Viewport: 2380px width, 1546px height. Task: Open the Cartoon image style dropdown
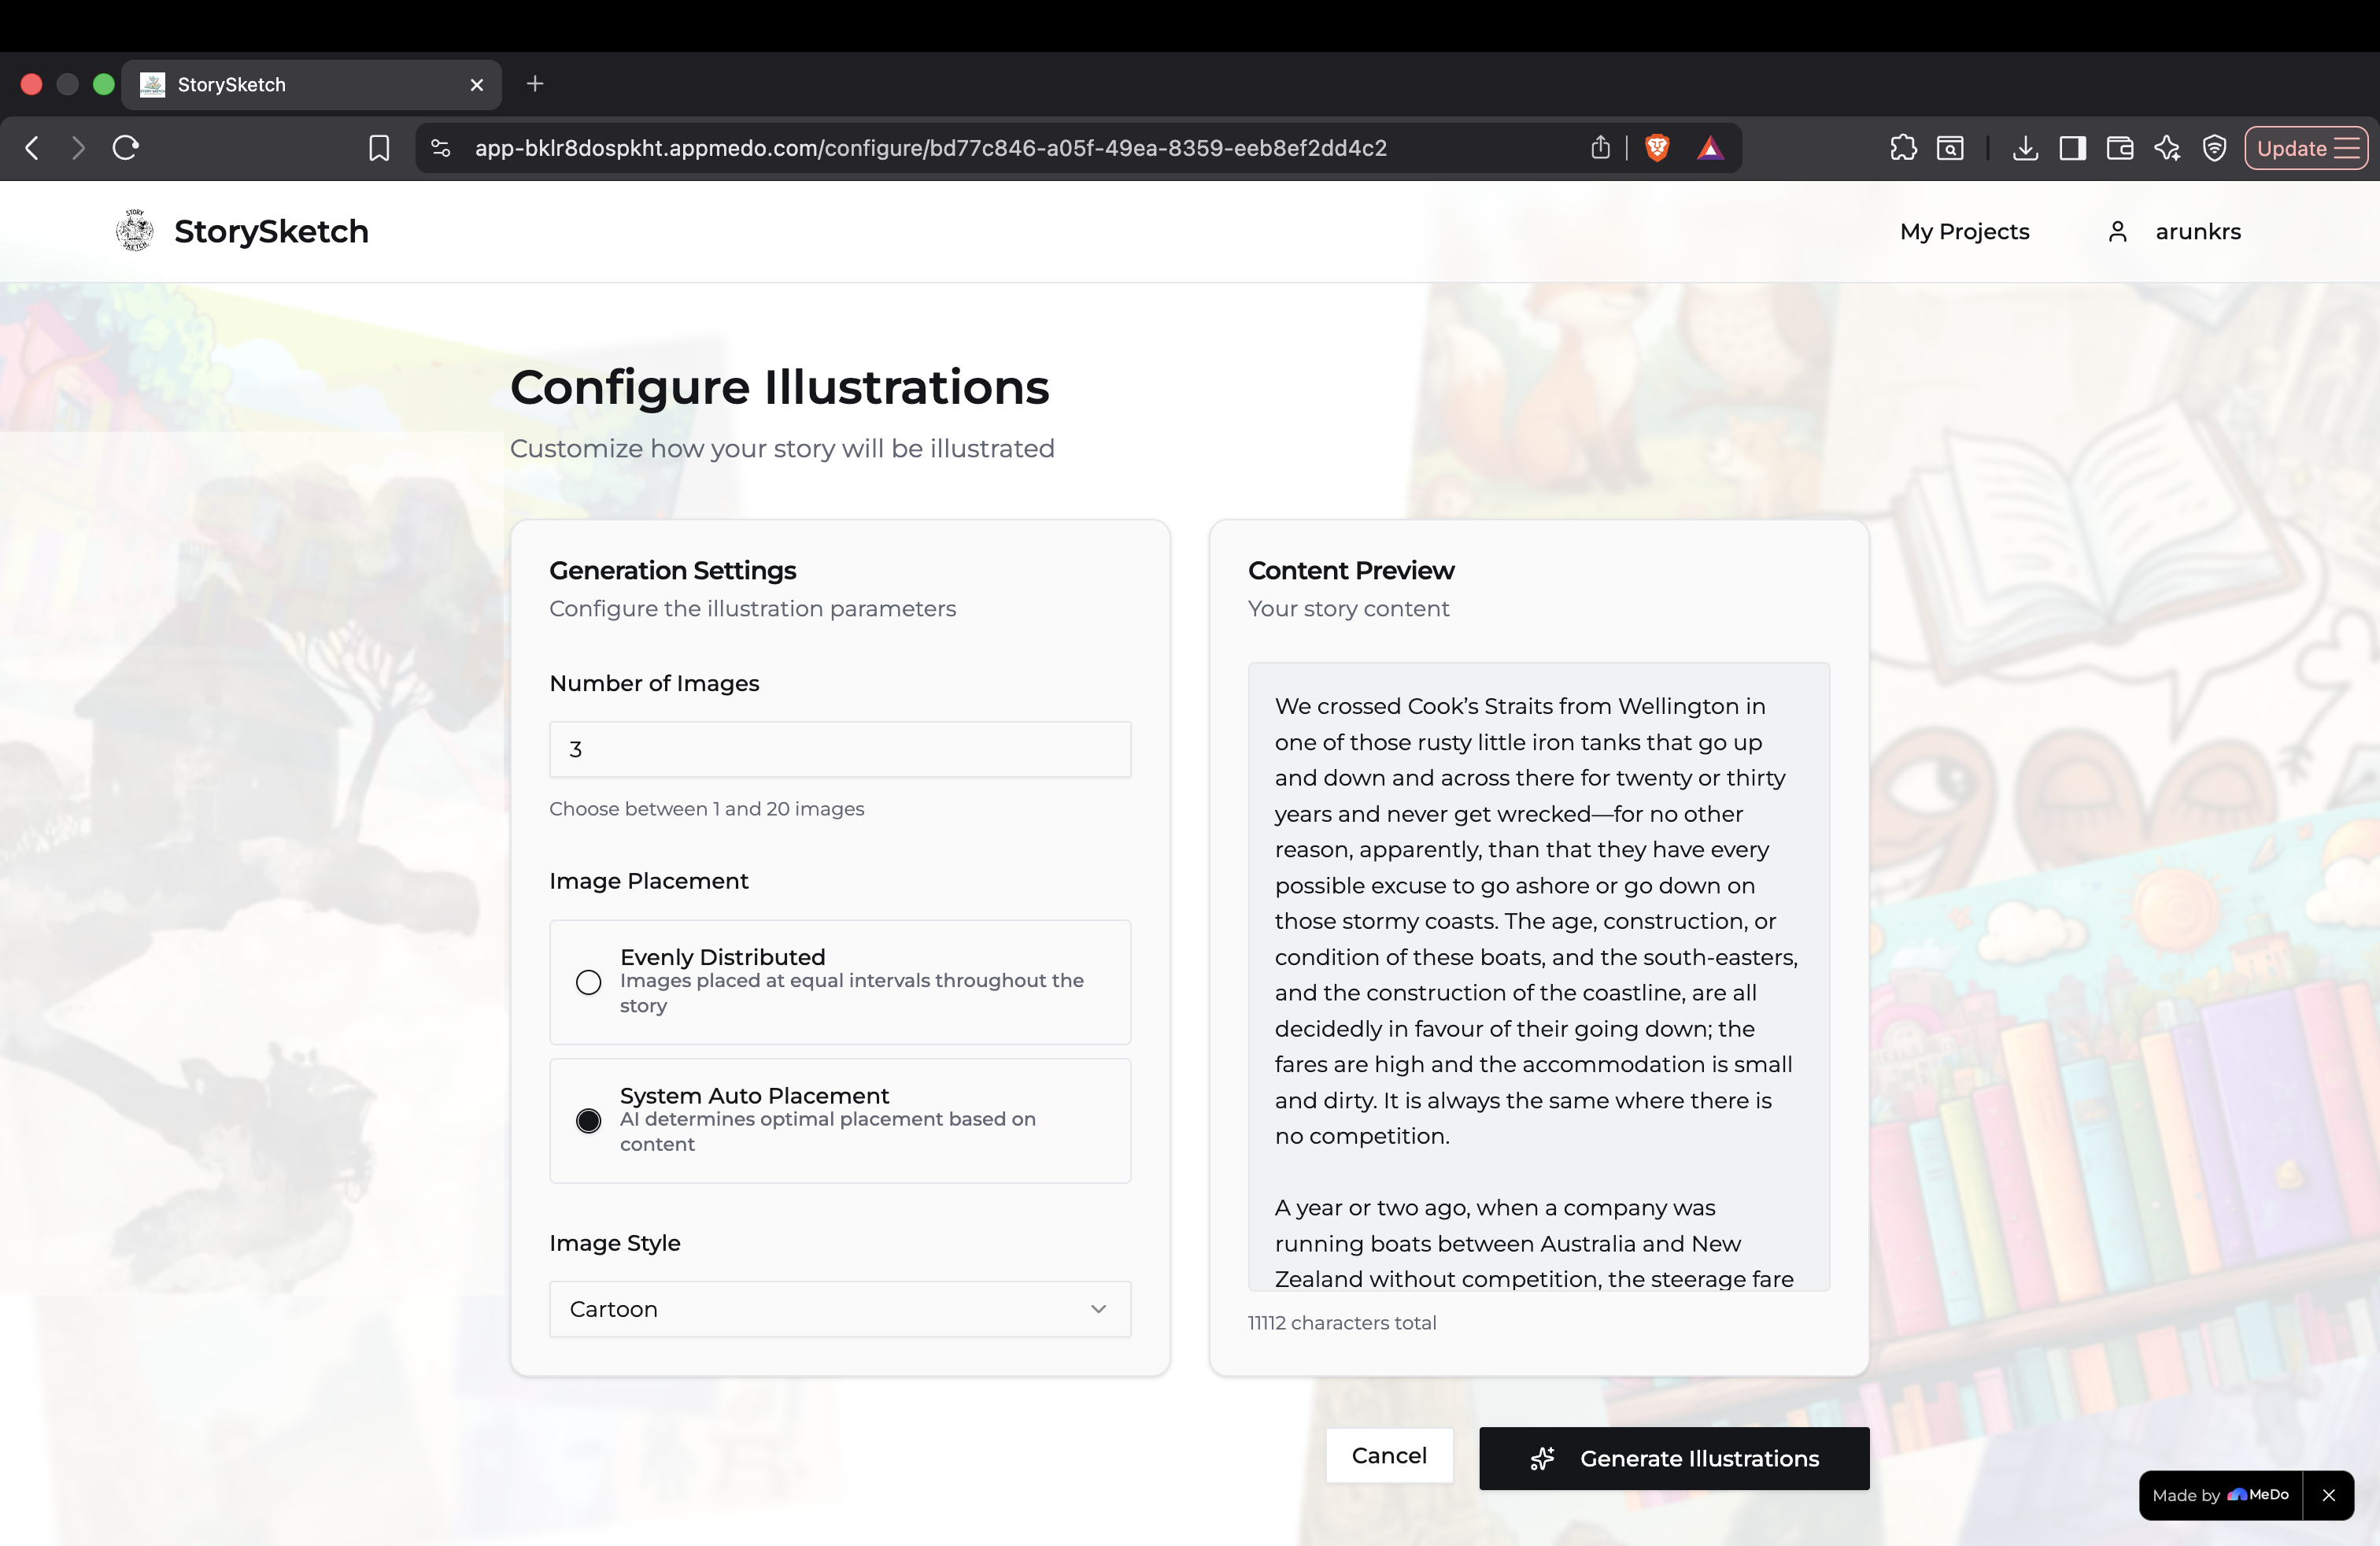[840, 1309]
